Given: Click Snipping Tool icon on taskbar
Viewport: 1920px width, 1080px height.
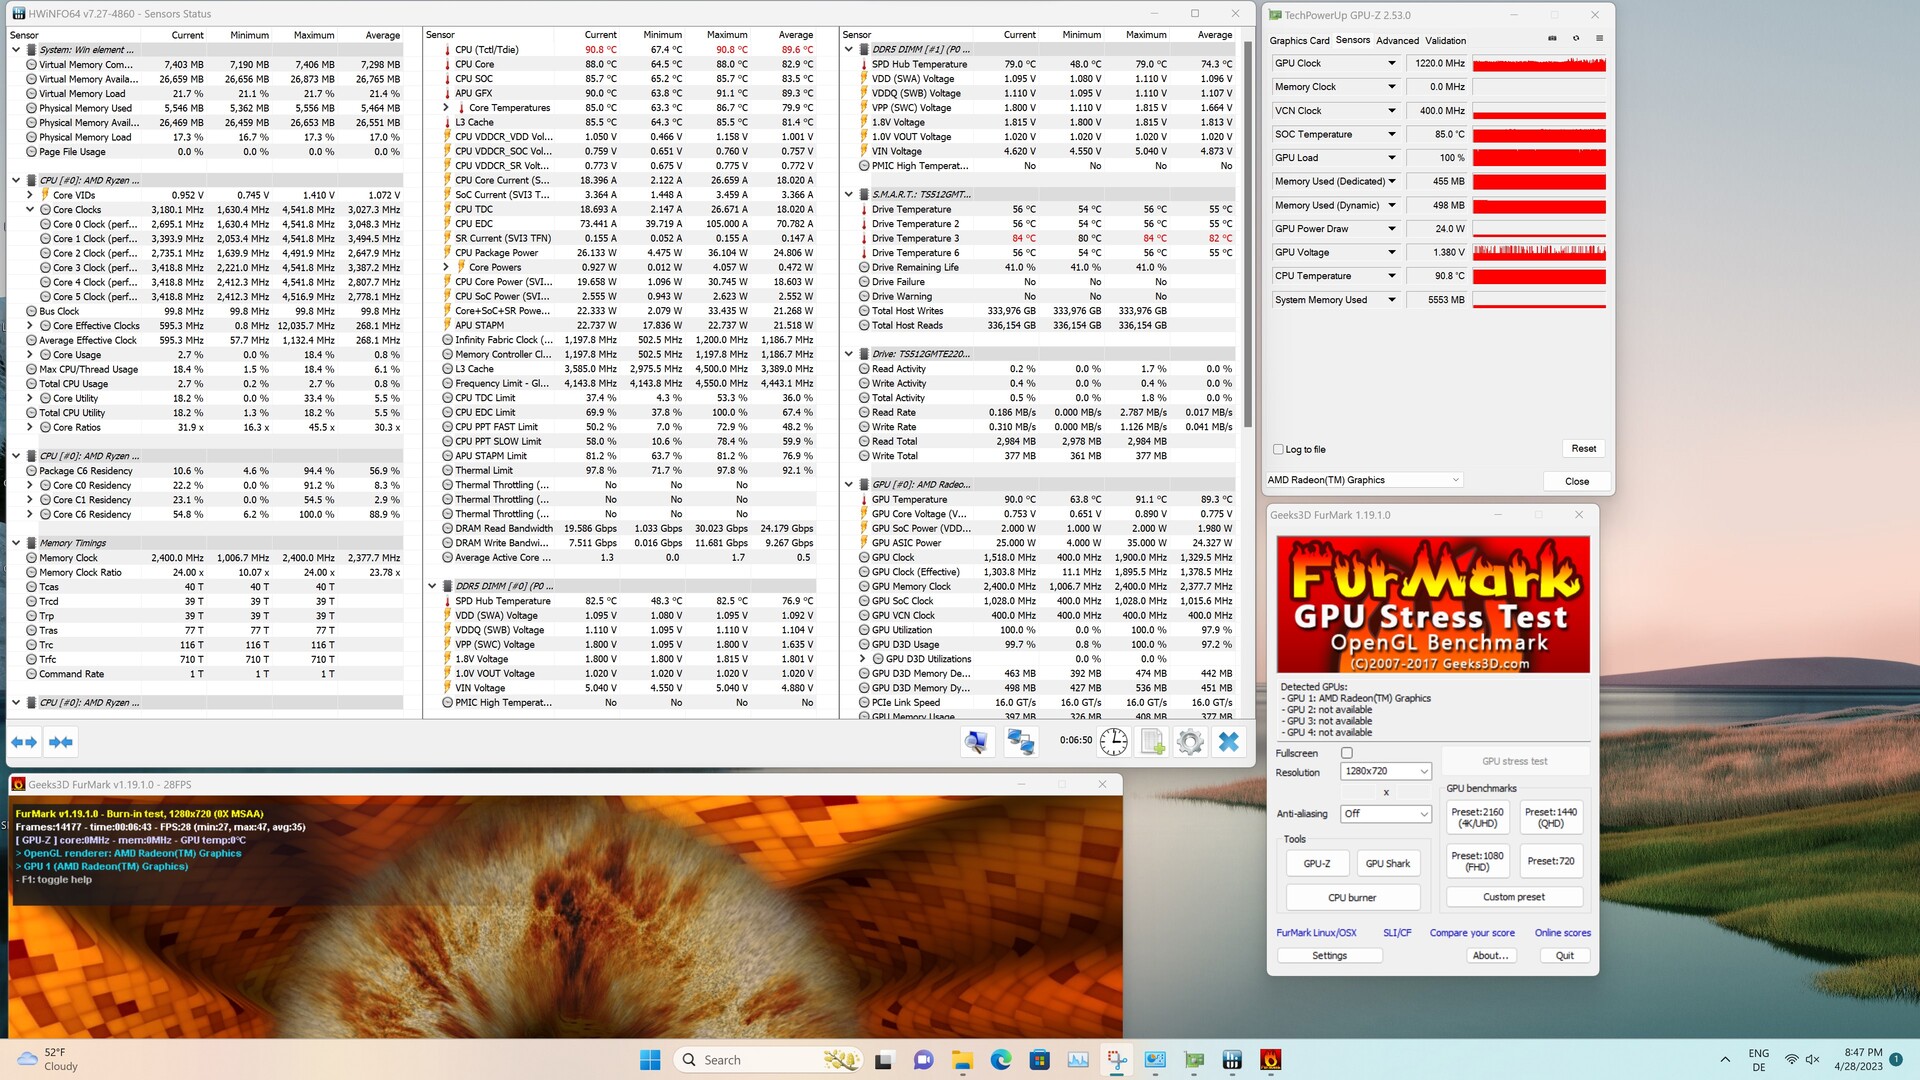Looking at the screenshot, I should 1117,1060.
